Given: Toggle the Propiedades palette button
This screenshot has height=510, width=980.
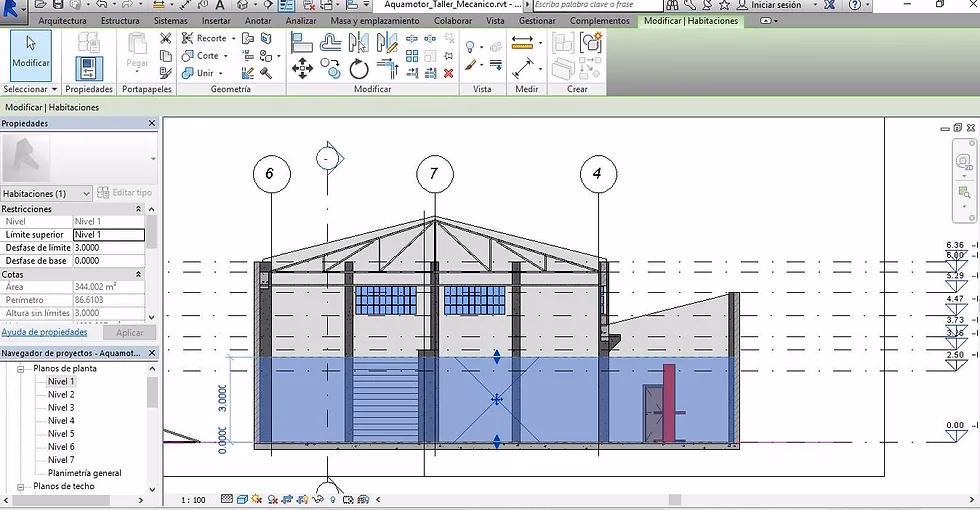Looking at the screenshot, I should pyautogui.click(x=89, y=68).
